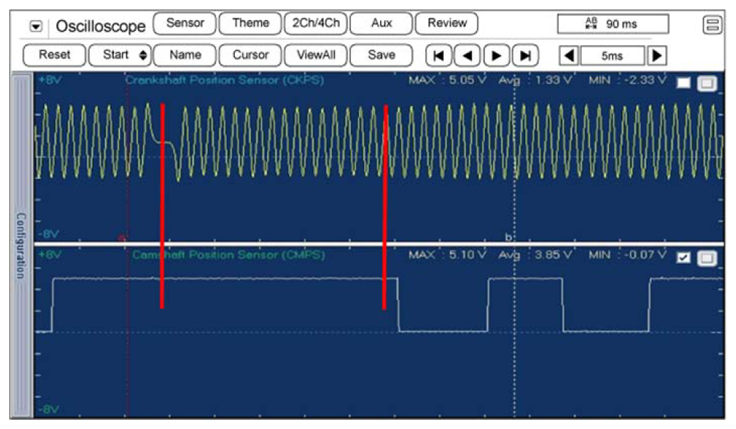Viewport: 736px width, 429px height.
Task: Step forward one waveform frame
Action: pyautogui.click(x=497, y=55)
